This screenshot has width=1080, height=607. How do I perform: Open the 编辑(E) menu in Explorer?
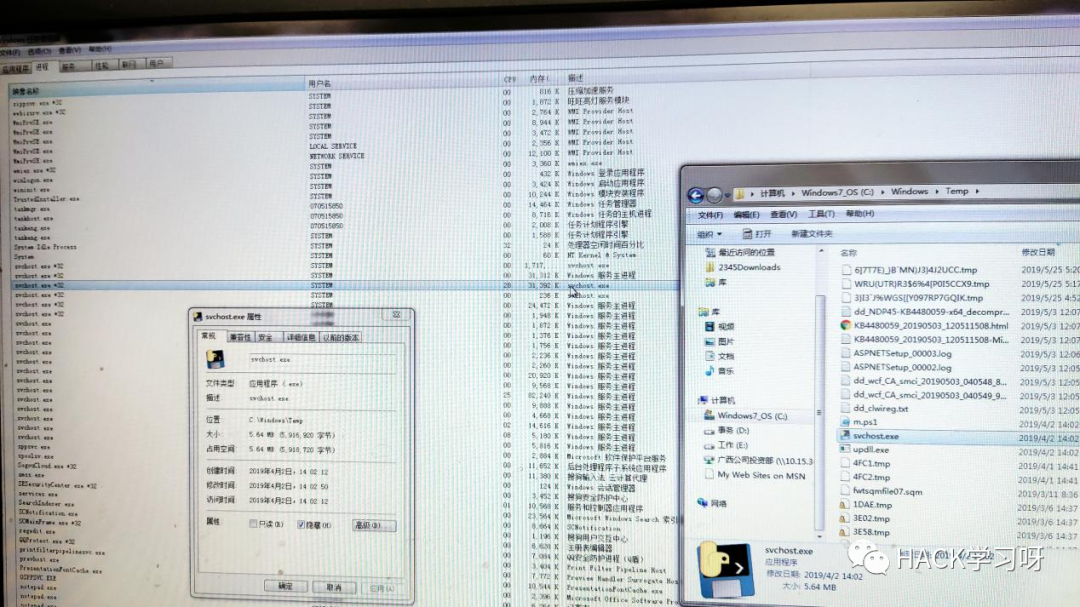click(746, 215)
